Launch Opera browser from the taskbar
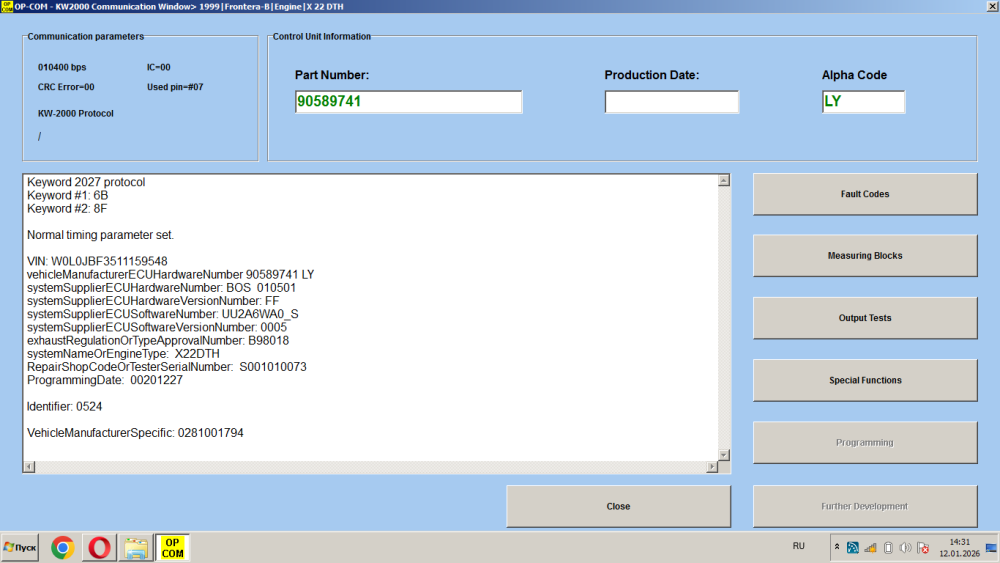The width and height of the screenshot is (1000, 563). click(x=99, y=547)
